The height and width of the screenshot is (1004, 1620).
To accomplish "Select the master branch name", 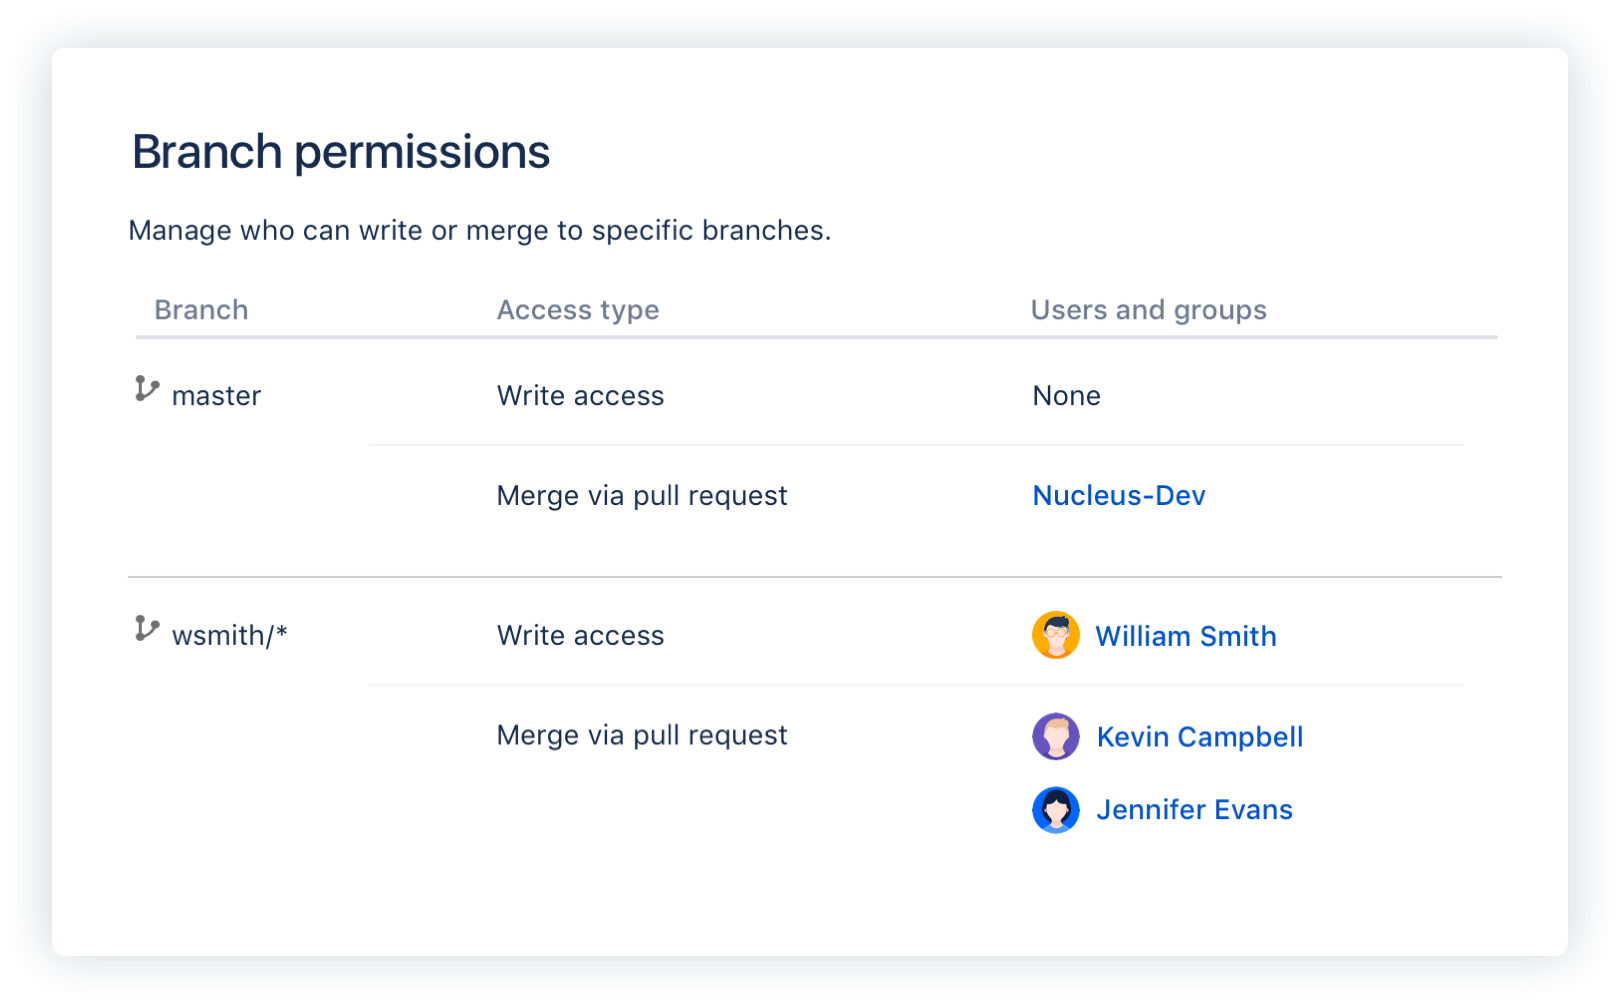I will point(216,395).
